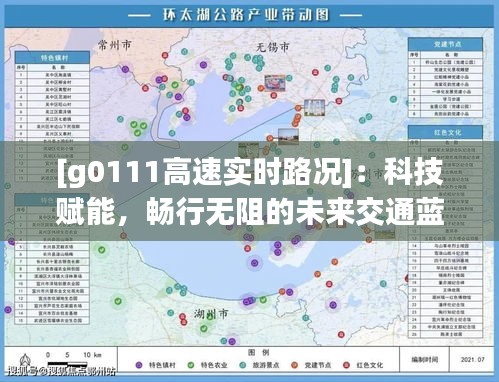Click the red 红色文化 legend icon

[347, 365]
